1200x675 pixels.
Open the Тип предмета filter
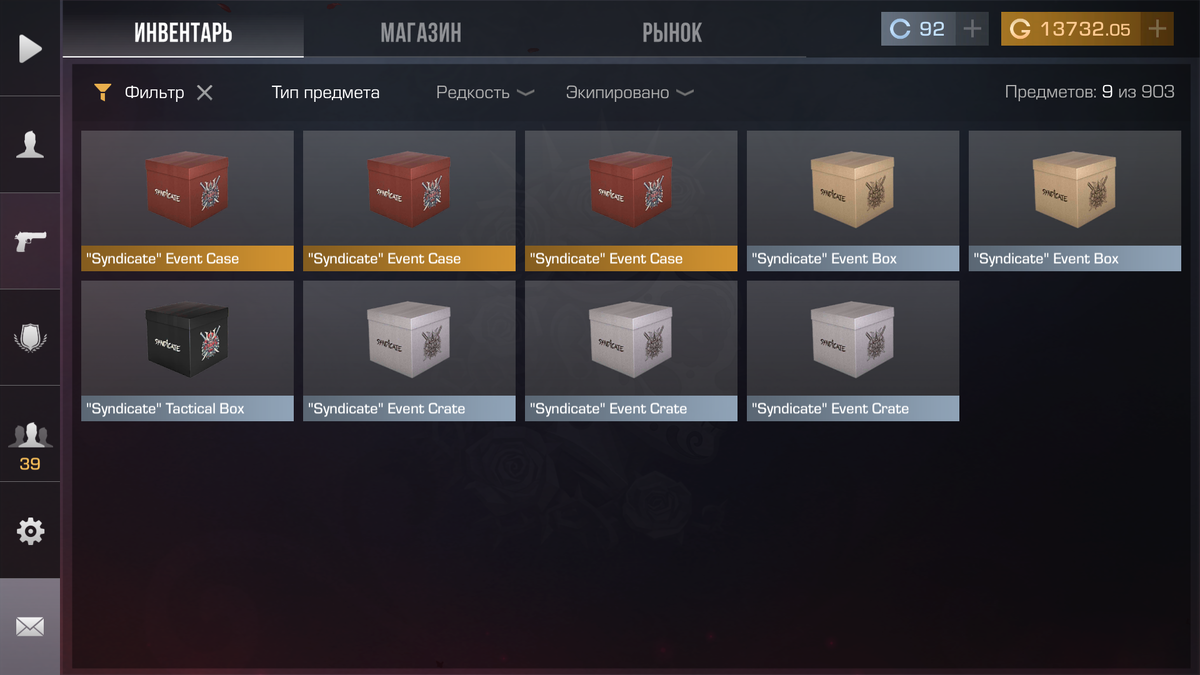326,93
